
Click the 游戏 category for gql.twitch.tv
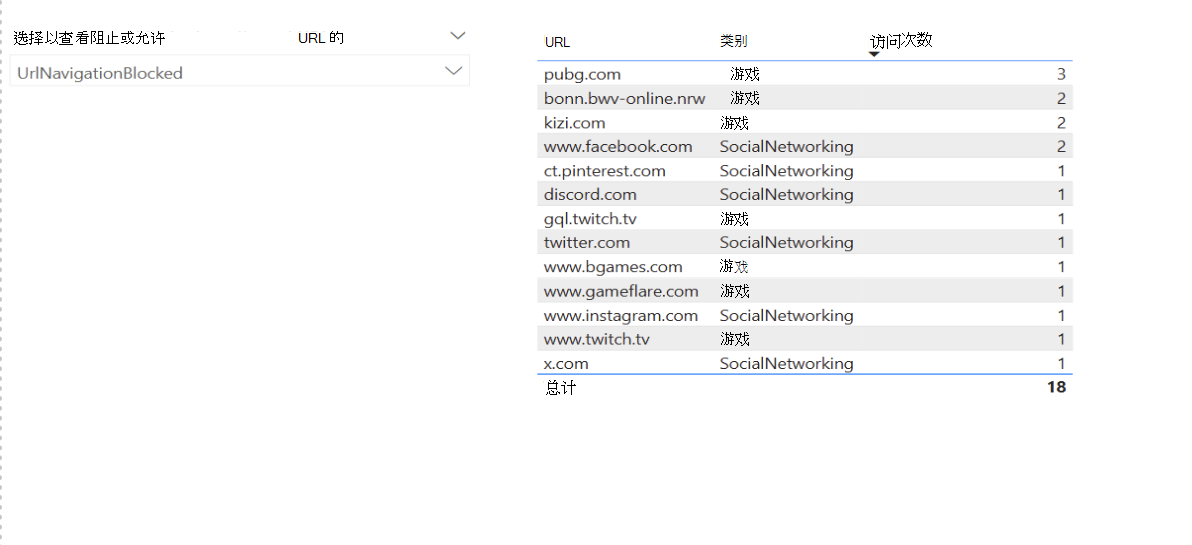click(x=734, y=219)
